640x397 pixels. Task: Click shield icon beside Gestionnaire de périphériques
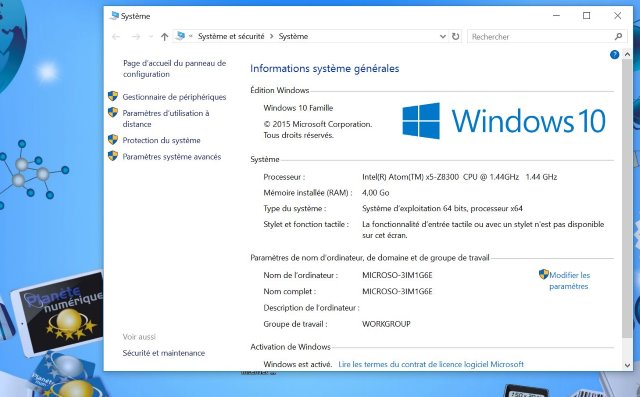(x=113, y=96)
